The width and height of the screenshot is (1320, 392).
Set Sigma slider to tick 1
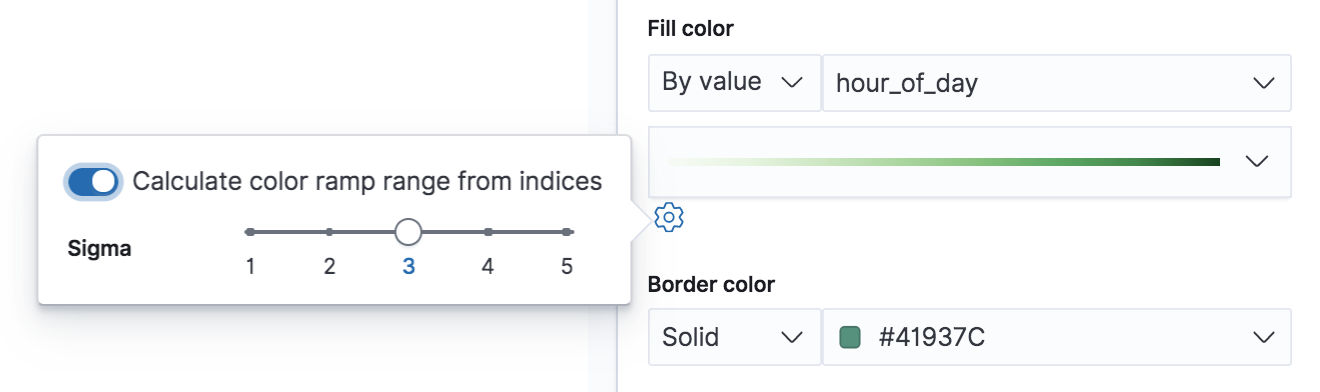[250, 232]
